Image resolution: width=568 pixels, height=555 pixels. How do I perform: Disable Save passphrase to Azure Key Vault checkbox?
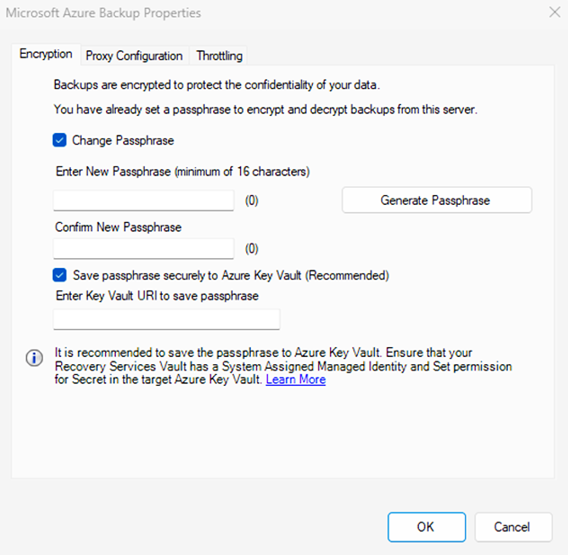tap(59, 275)
